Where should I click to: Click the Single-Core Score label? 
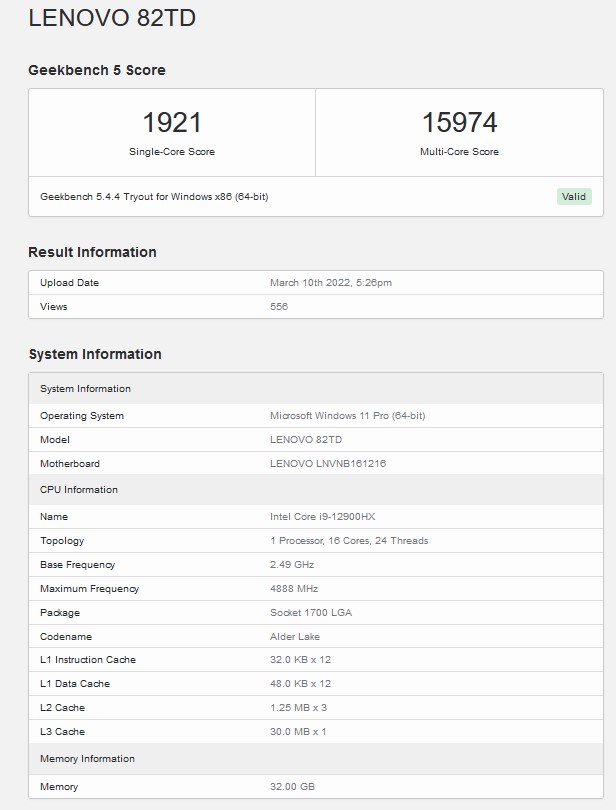point(172,152)
